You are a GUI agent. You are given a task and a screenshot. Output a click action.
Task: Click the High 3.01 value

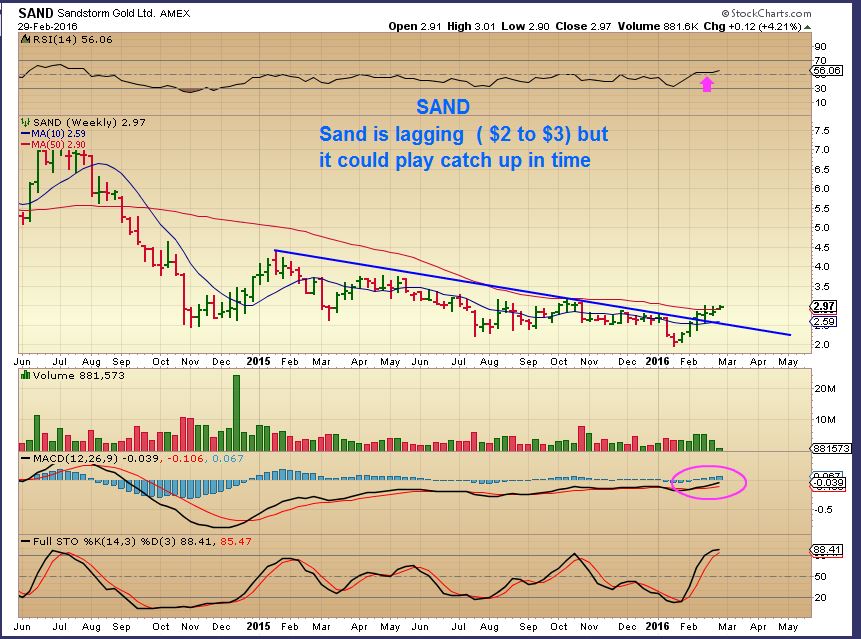click(x=472, y=26)
